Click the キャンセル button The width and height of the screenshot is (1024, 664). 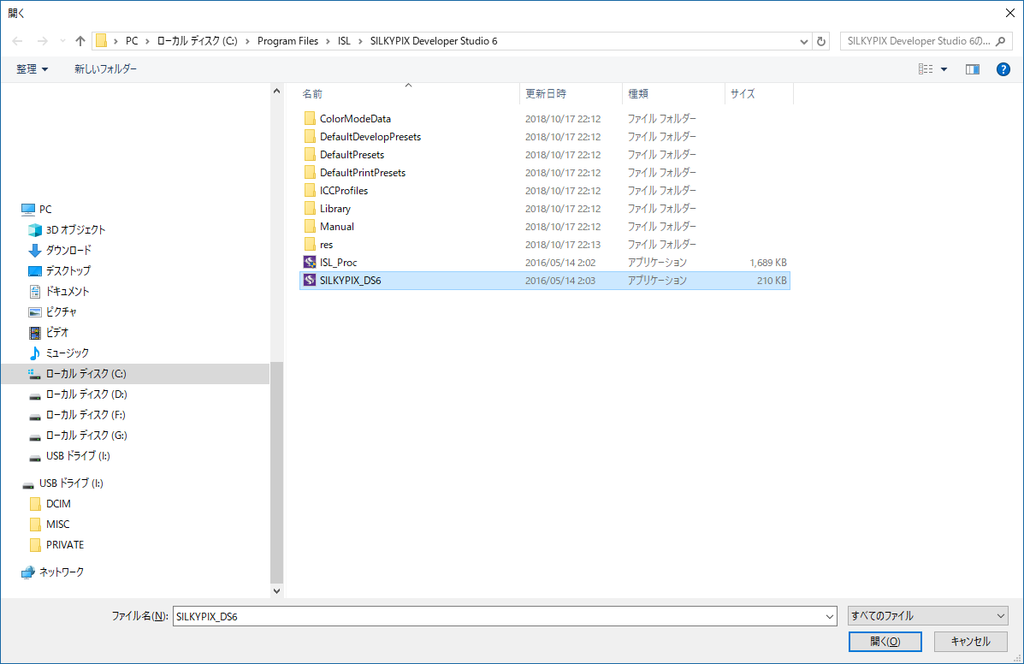(x=970, y=642)
